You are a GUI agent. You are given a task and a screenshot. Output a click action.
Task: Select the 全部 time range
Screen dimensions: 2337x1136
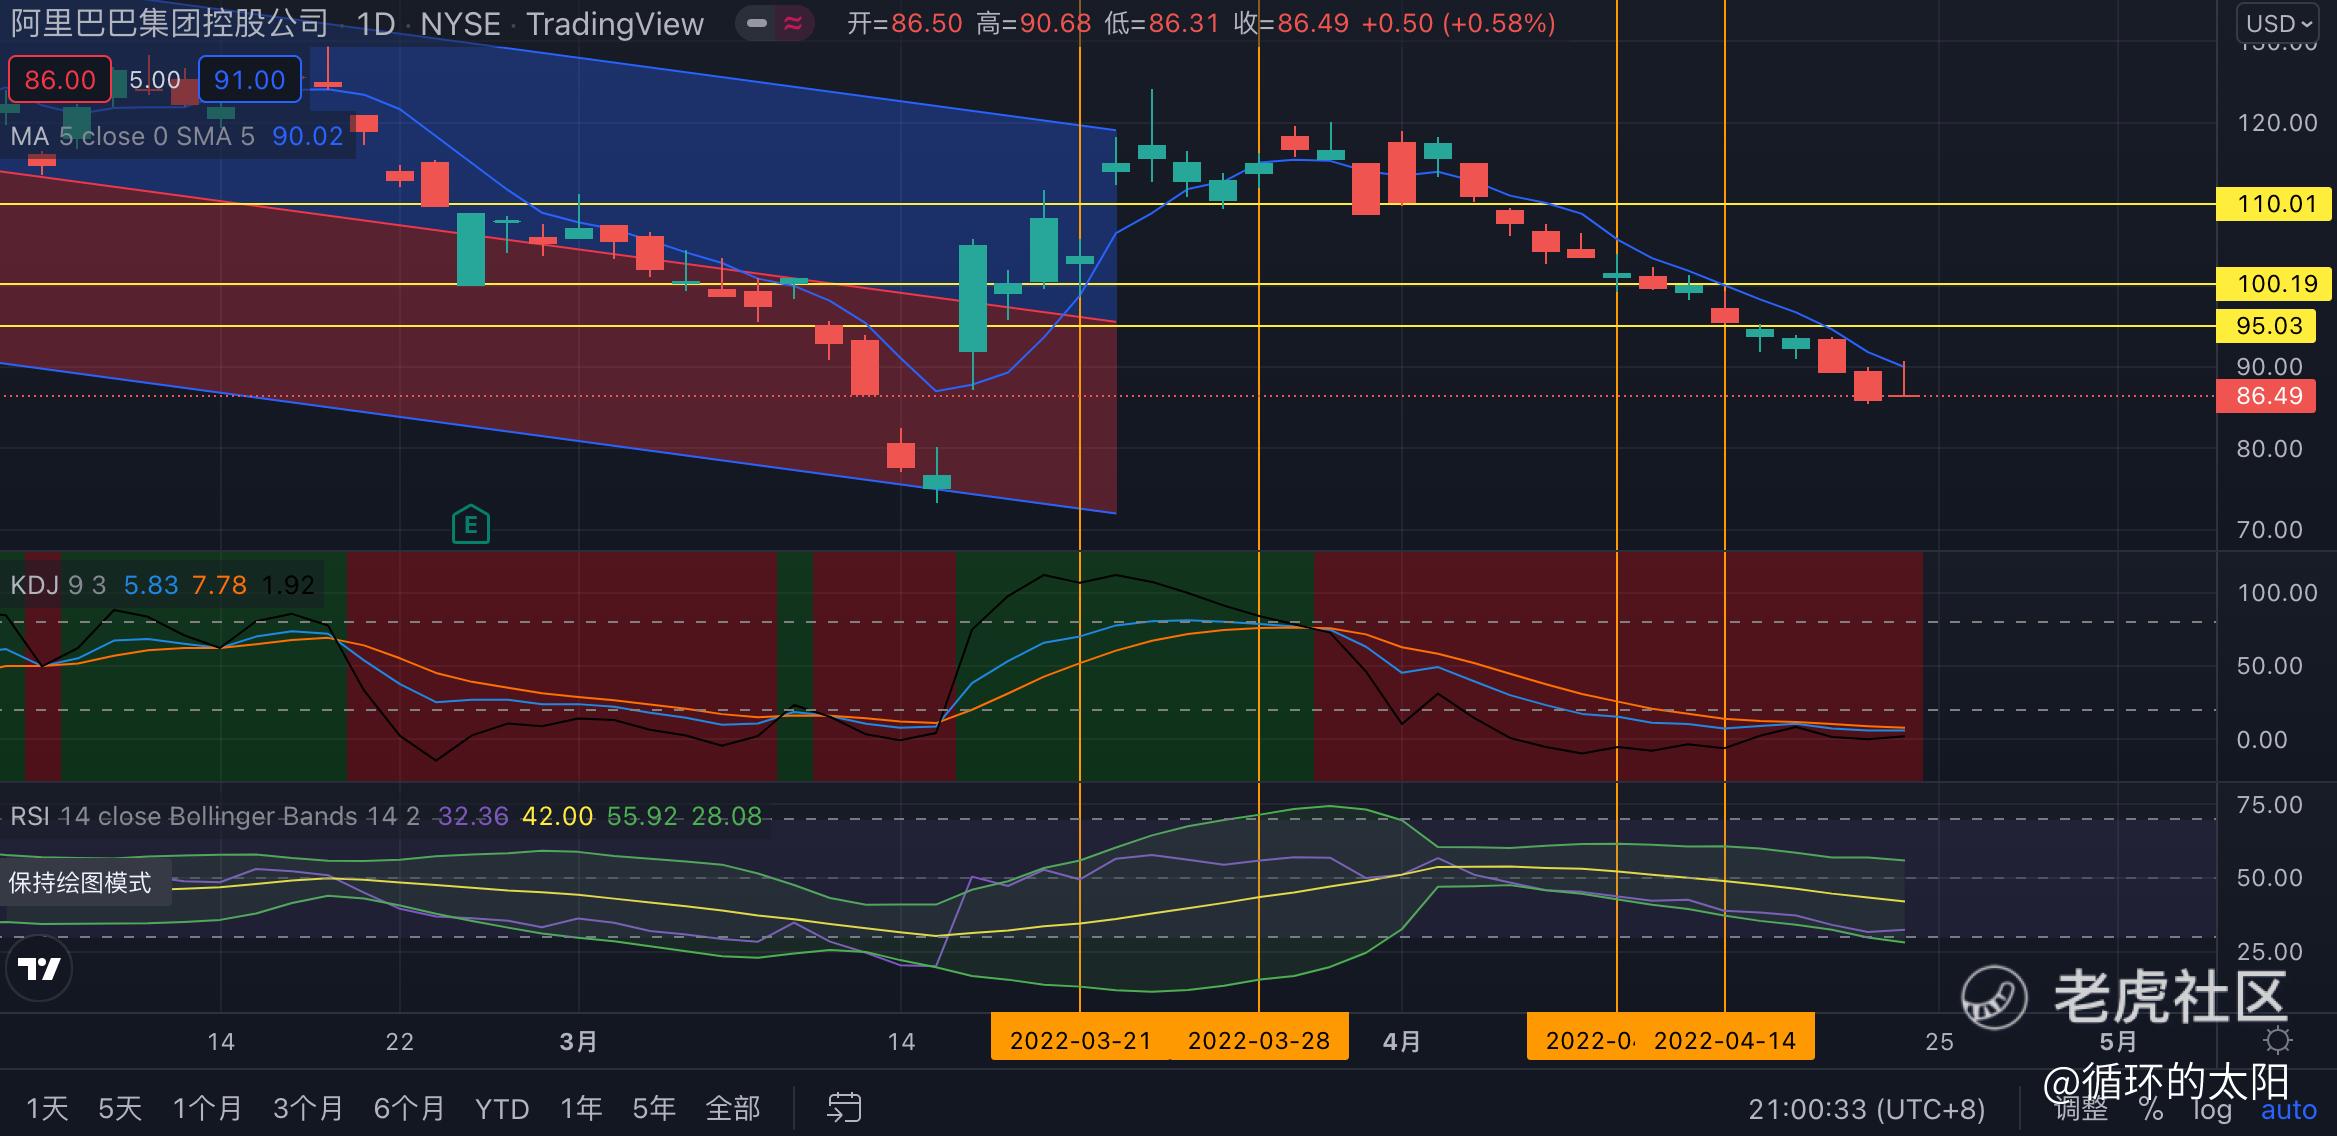733,1108
